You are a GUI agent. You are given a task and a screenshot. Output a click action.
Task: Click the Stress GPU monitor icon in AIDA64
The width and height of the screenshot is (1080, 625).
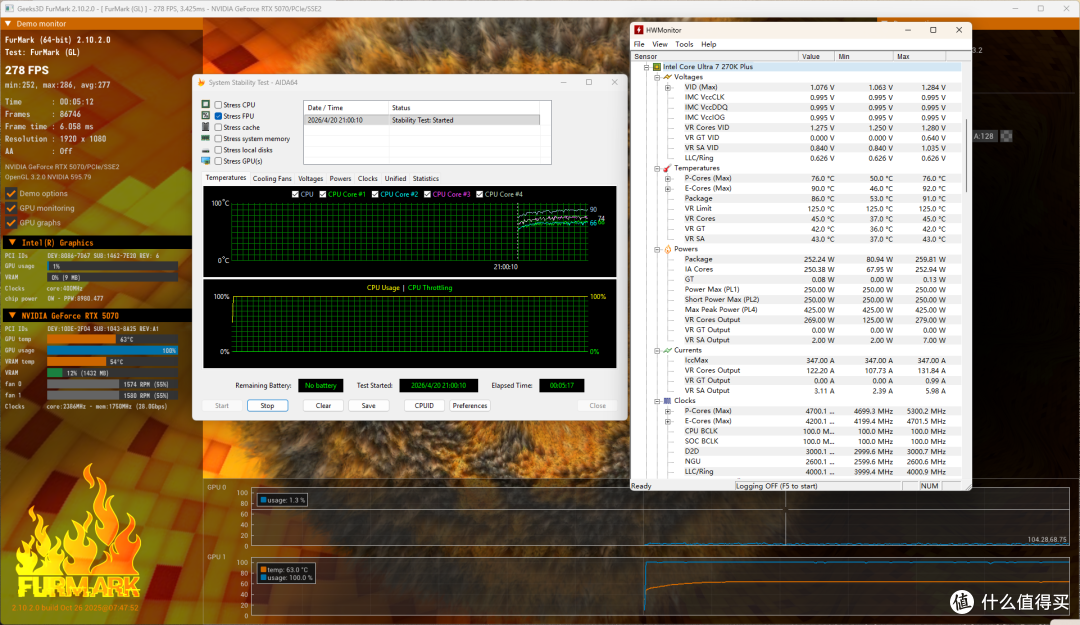(x=205, y=161)
